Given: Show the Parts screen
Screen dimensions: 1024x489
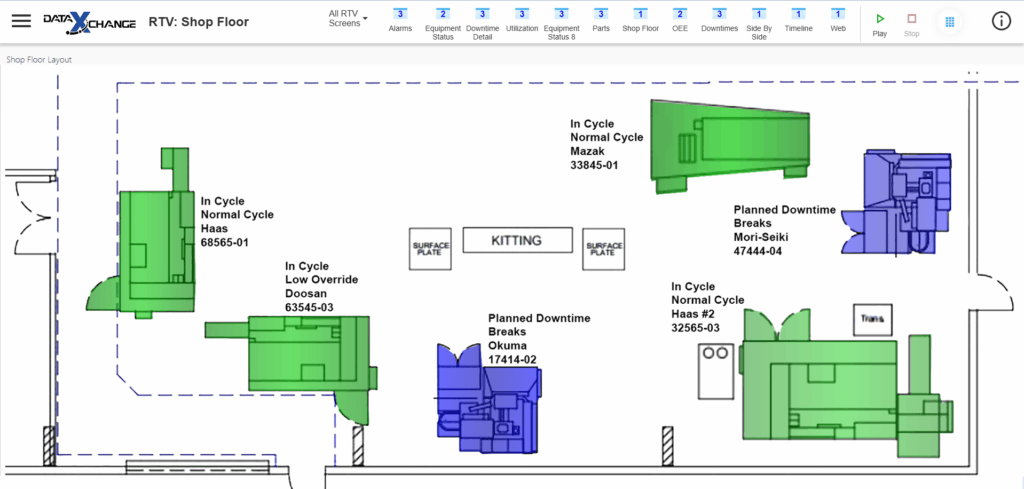Looking at the screenshot, I should coord(601,21).
